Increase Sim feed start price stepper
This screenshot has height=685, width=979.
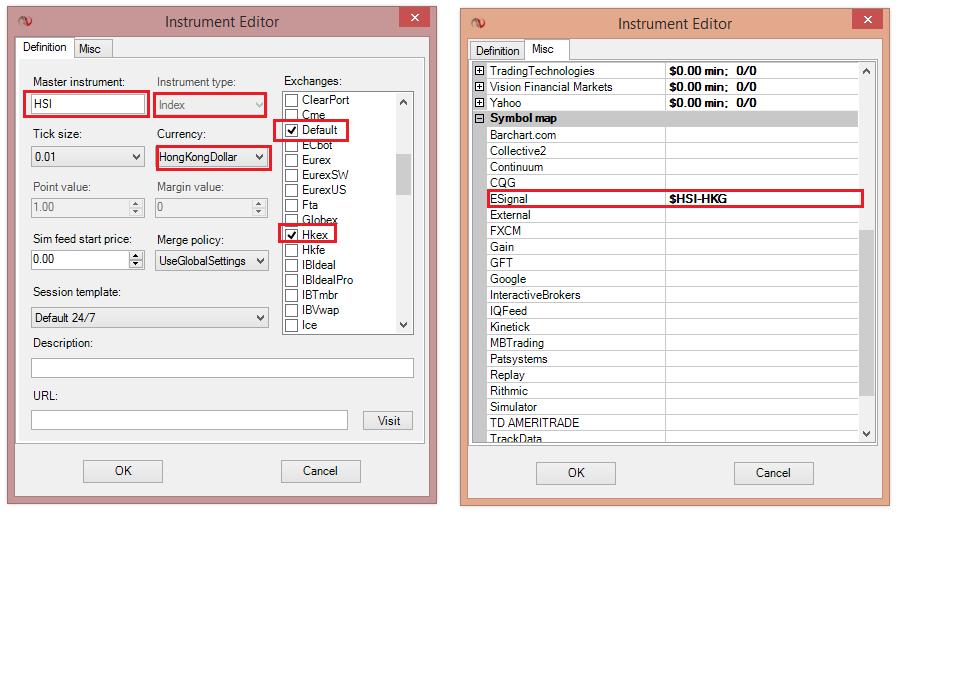(x=136, y=255)
